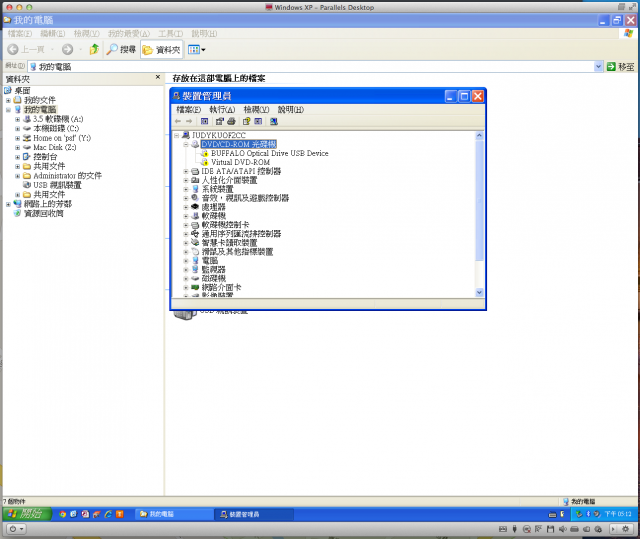Select the 智慧卡讀取裝置 row

click(x=229, y=243)
